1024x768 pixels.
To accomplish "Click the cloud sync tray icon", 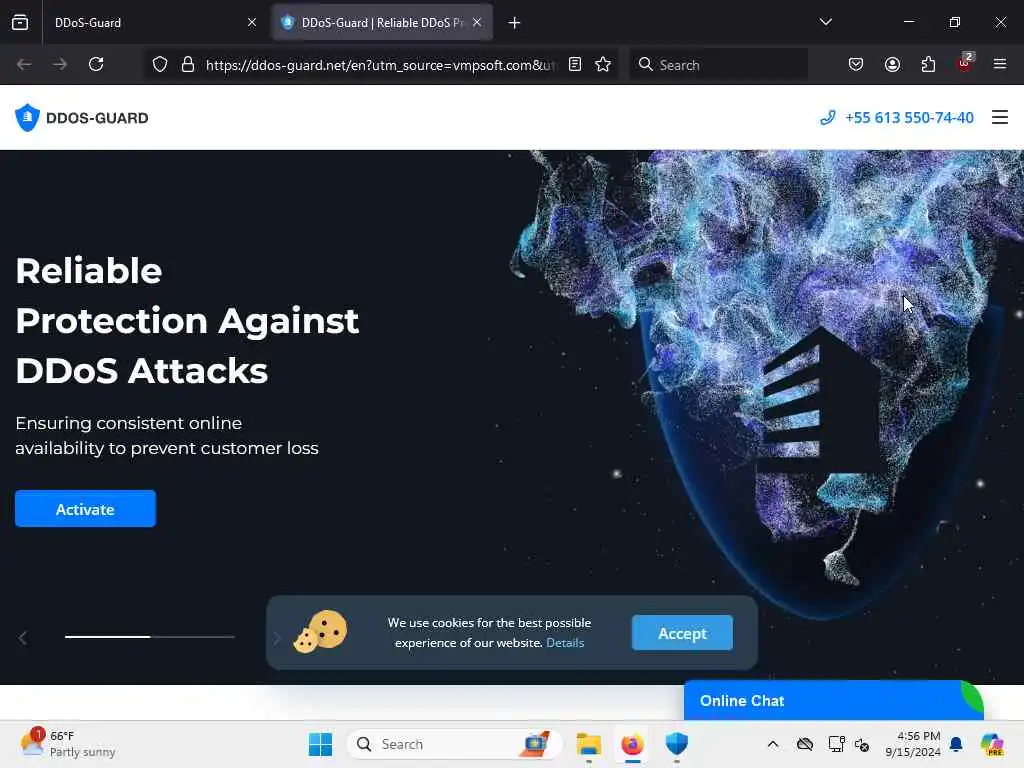I will click(x=805, y=744).
